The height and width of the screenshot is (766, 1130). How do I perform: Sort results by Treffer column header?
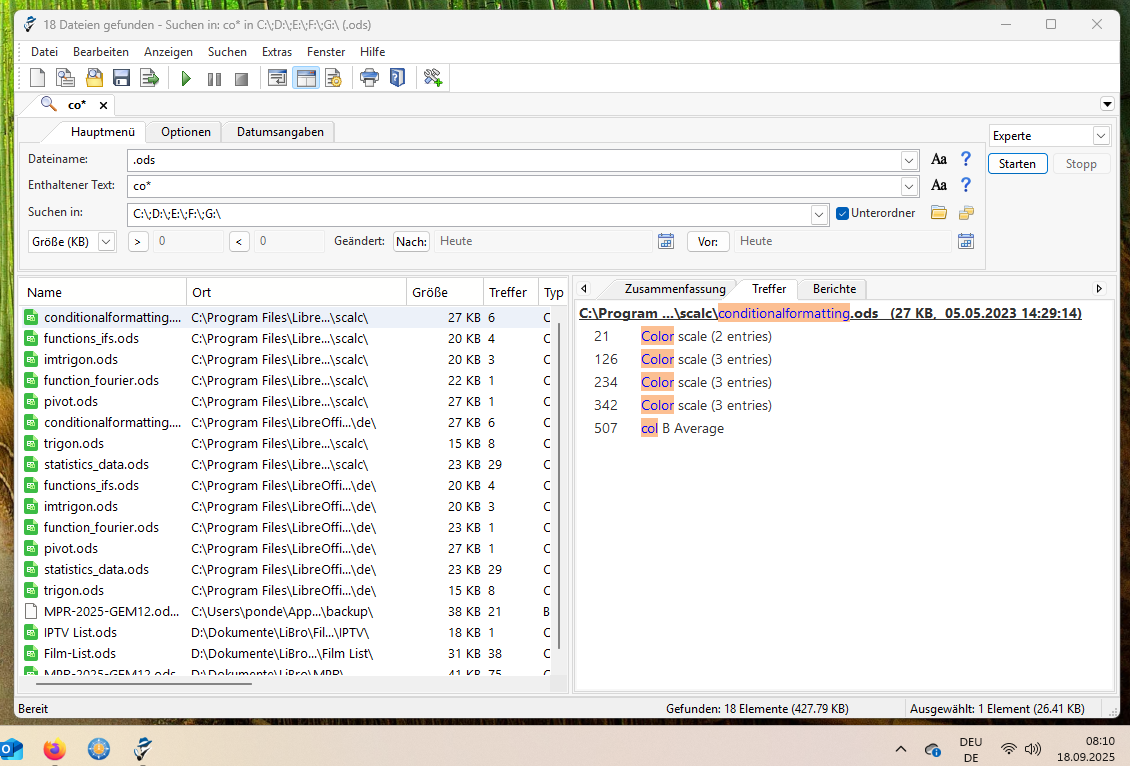pos(510,293)
